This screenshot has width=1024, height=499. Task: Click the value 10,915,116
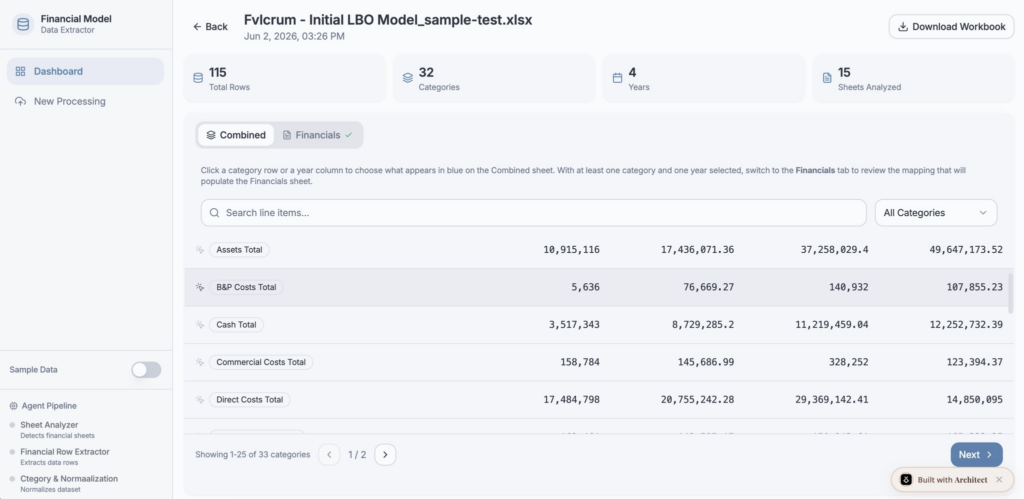[571, 250]
